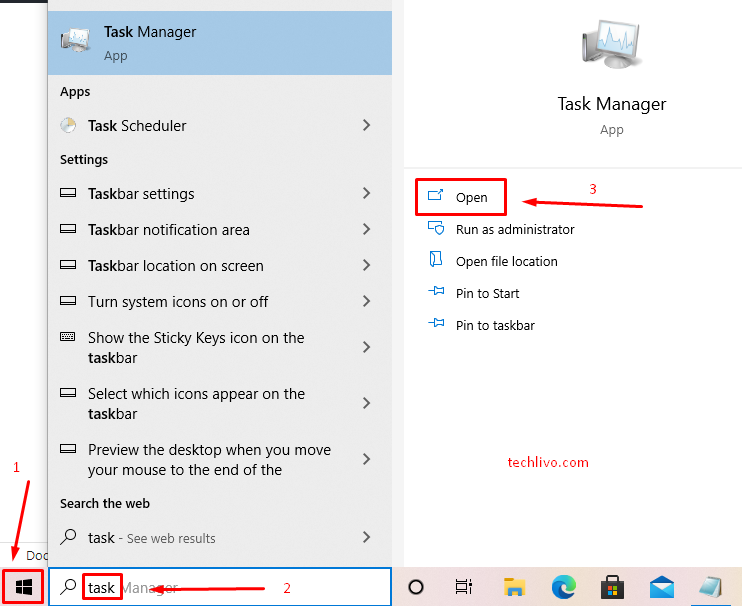Expand Task Scheduler result chevron
The image size is (742, 606).
coord(366,125)
